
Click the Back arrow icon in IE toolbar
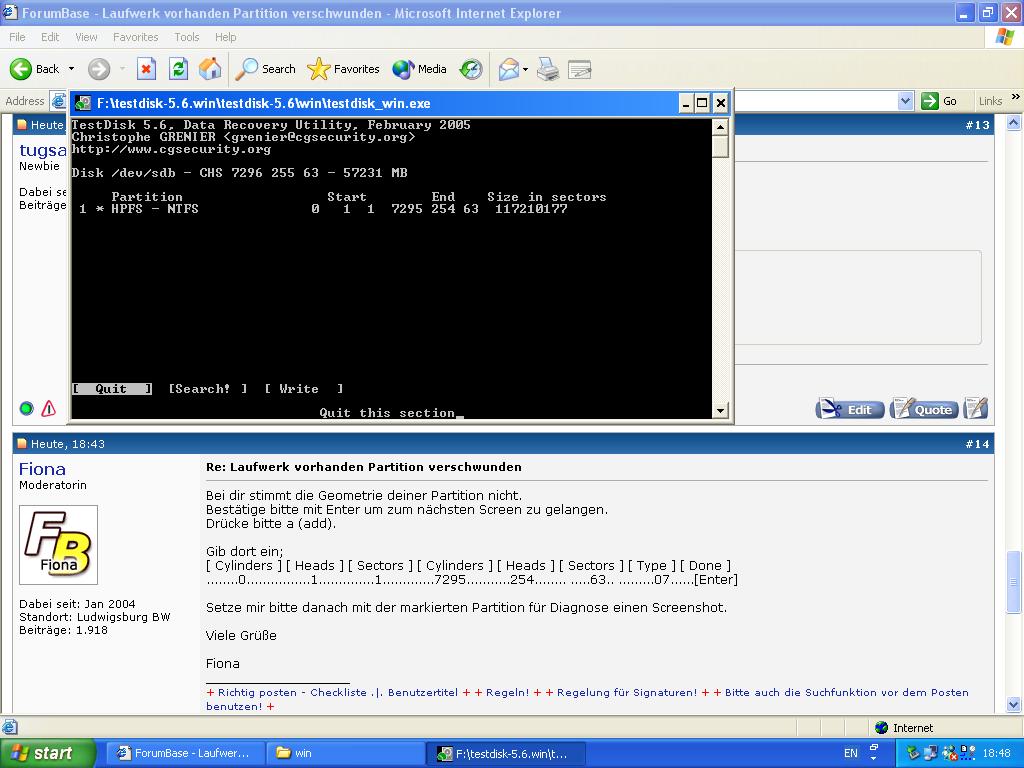pos(21,69)
